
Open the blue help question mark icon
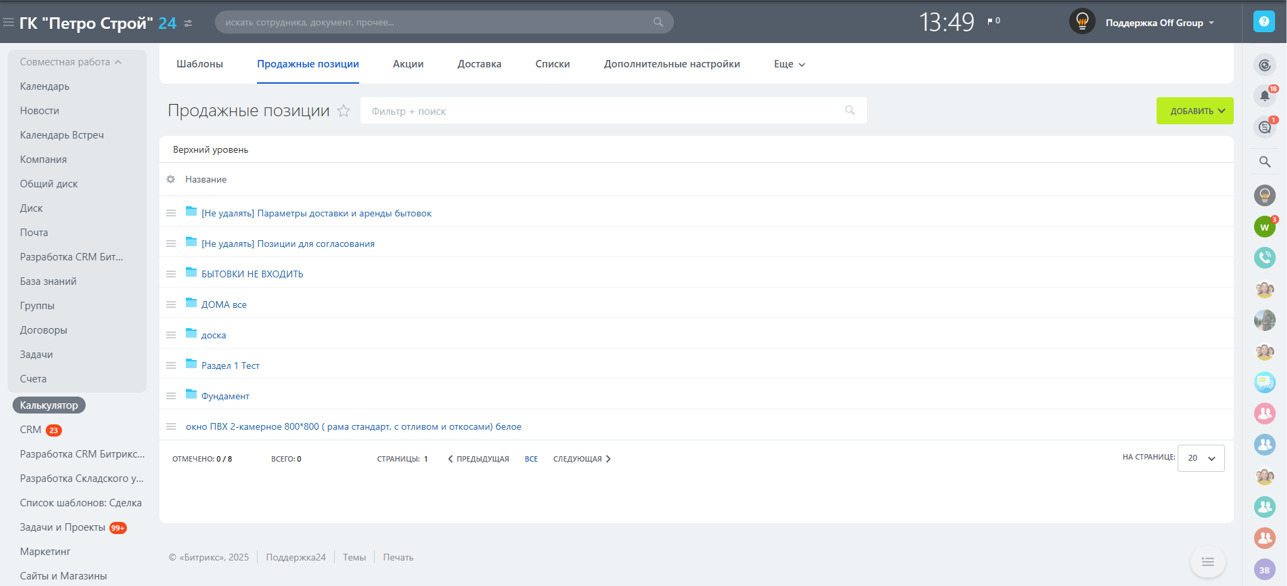(1264, 22)
